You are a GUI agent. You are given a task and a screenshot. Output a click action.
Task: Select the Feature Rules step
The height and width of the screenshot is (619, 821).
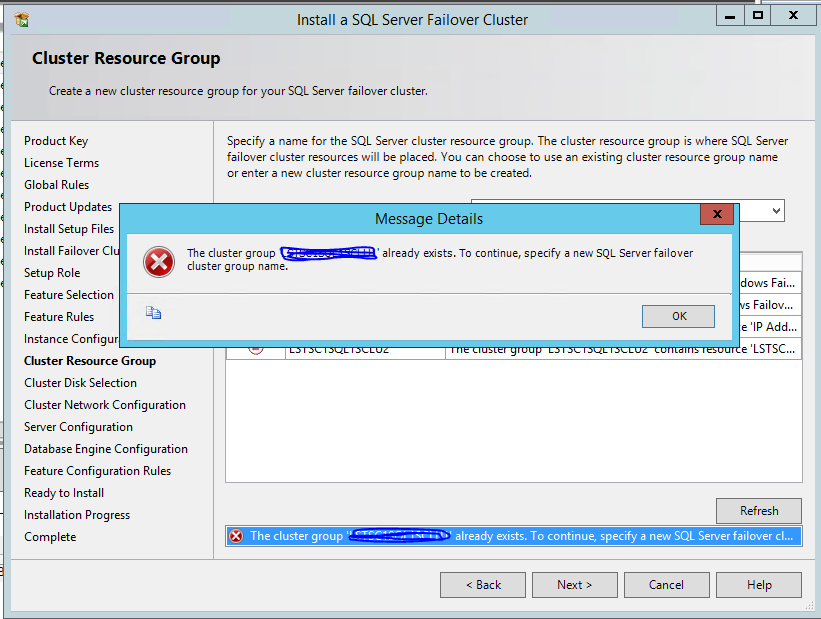tap(59, 317)
